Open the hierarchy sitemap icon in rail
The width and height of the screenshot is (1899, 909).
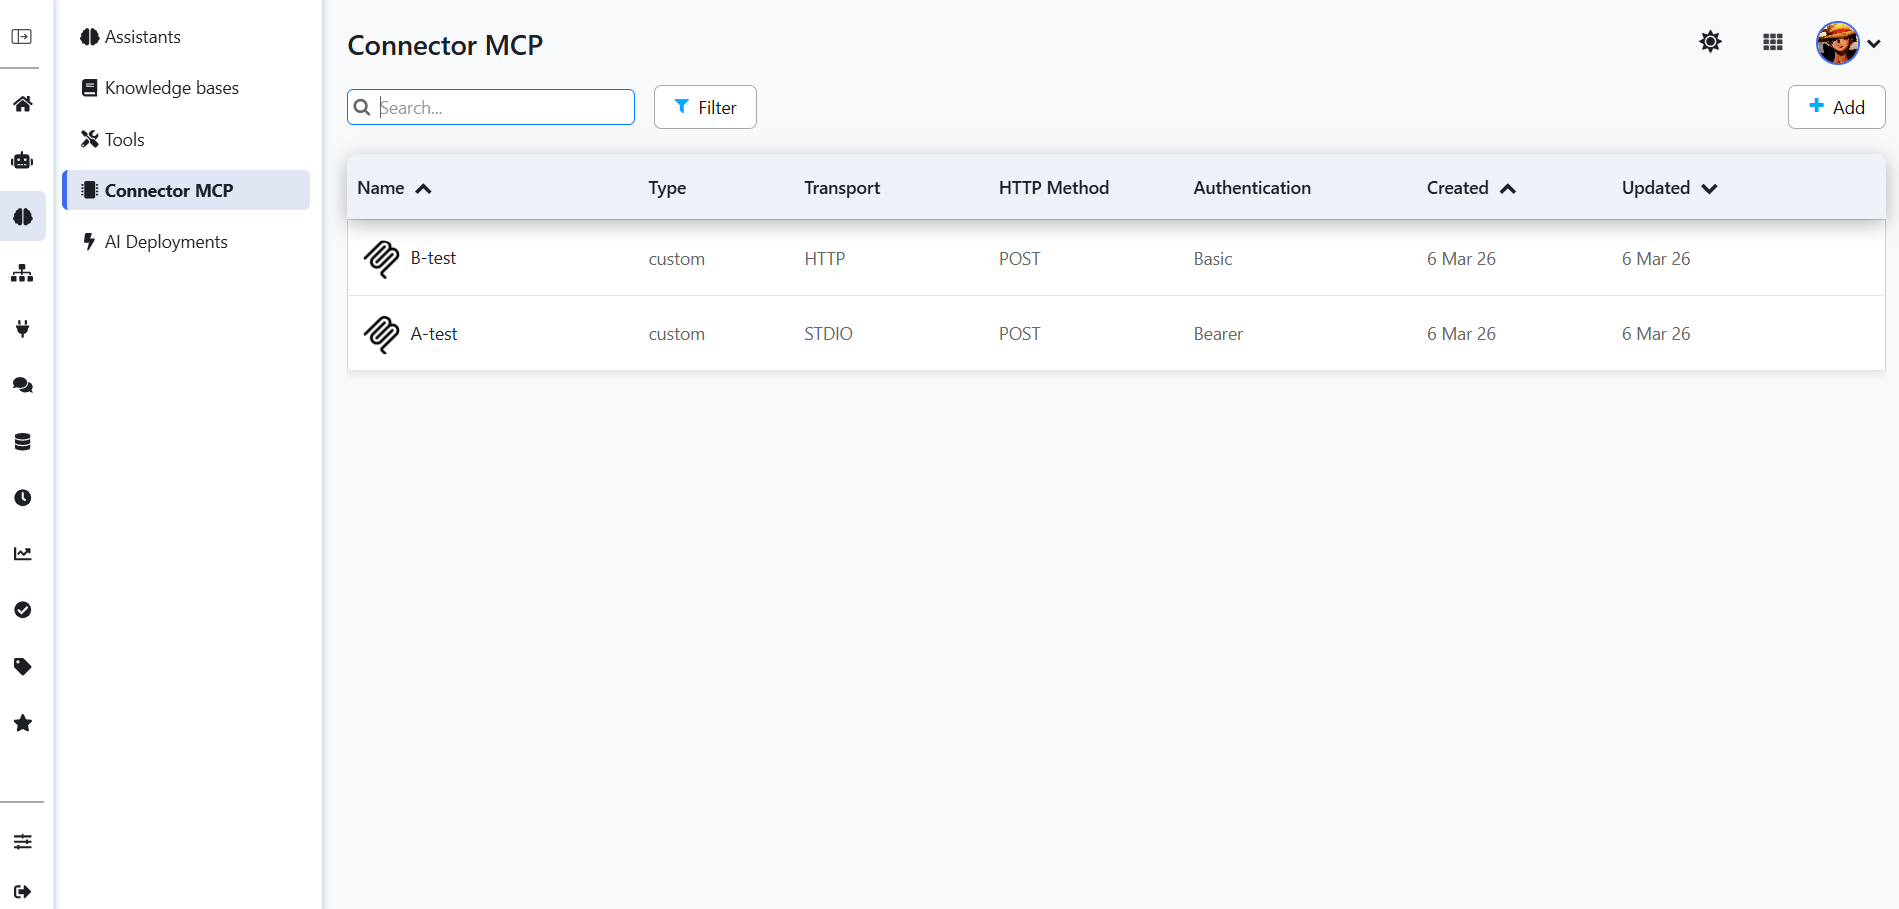[x=22, y=273]
